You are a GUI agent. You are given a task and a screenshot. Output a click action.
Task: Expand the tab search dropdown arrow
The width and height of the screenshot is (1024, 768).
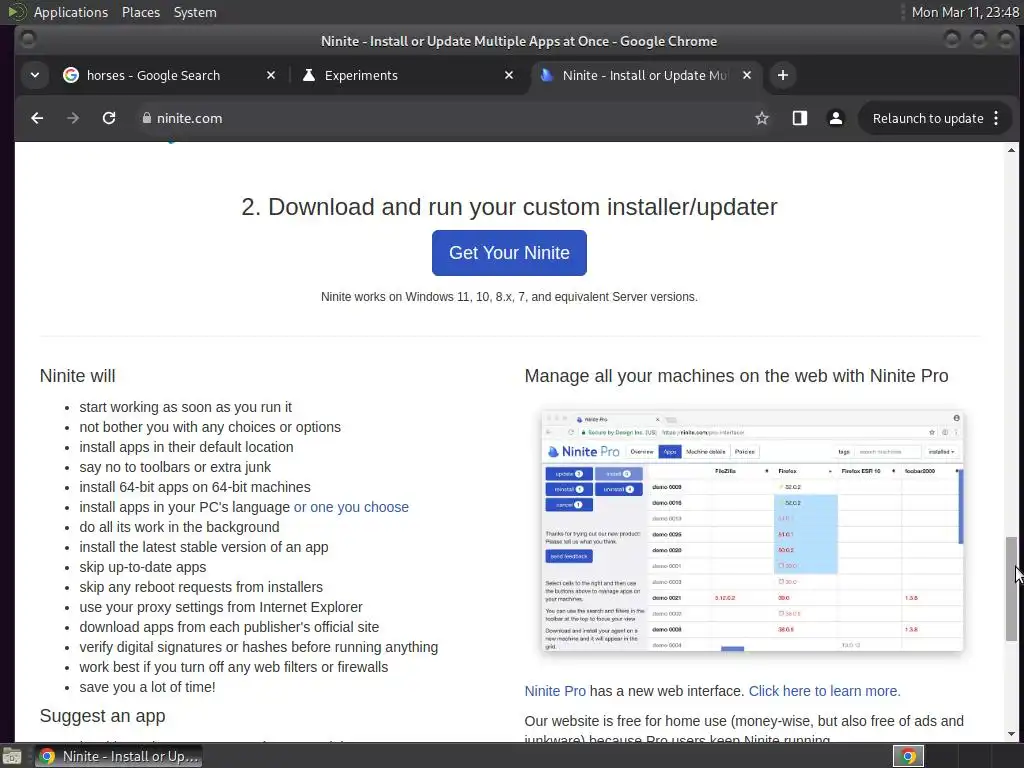(35, 75)
